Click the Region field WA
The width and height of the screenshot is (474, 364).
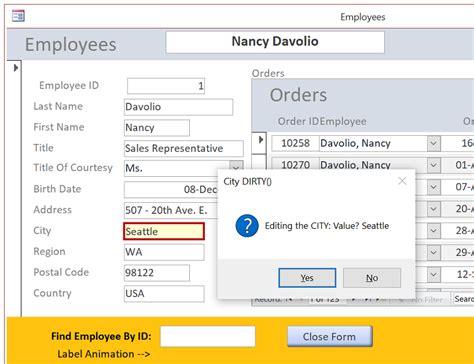click(x=164, y=252)
